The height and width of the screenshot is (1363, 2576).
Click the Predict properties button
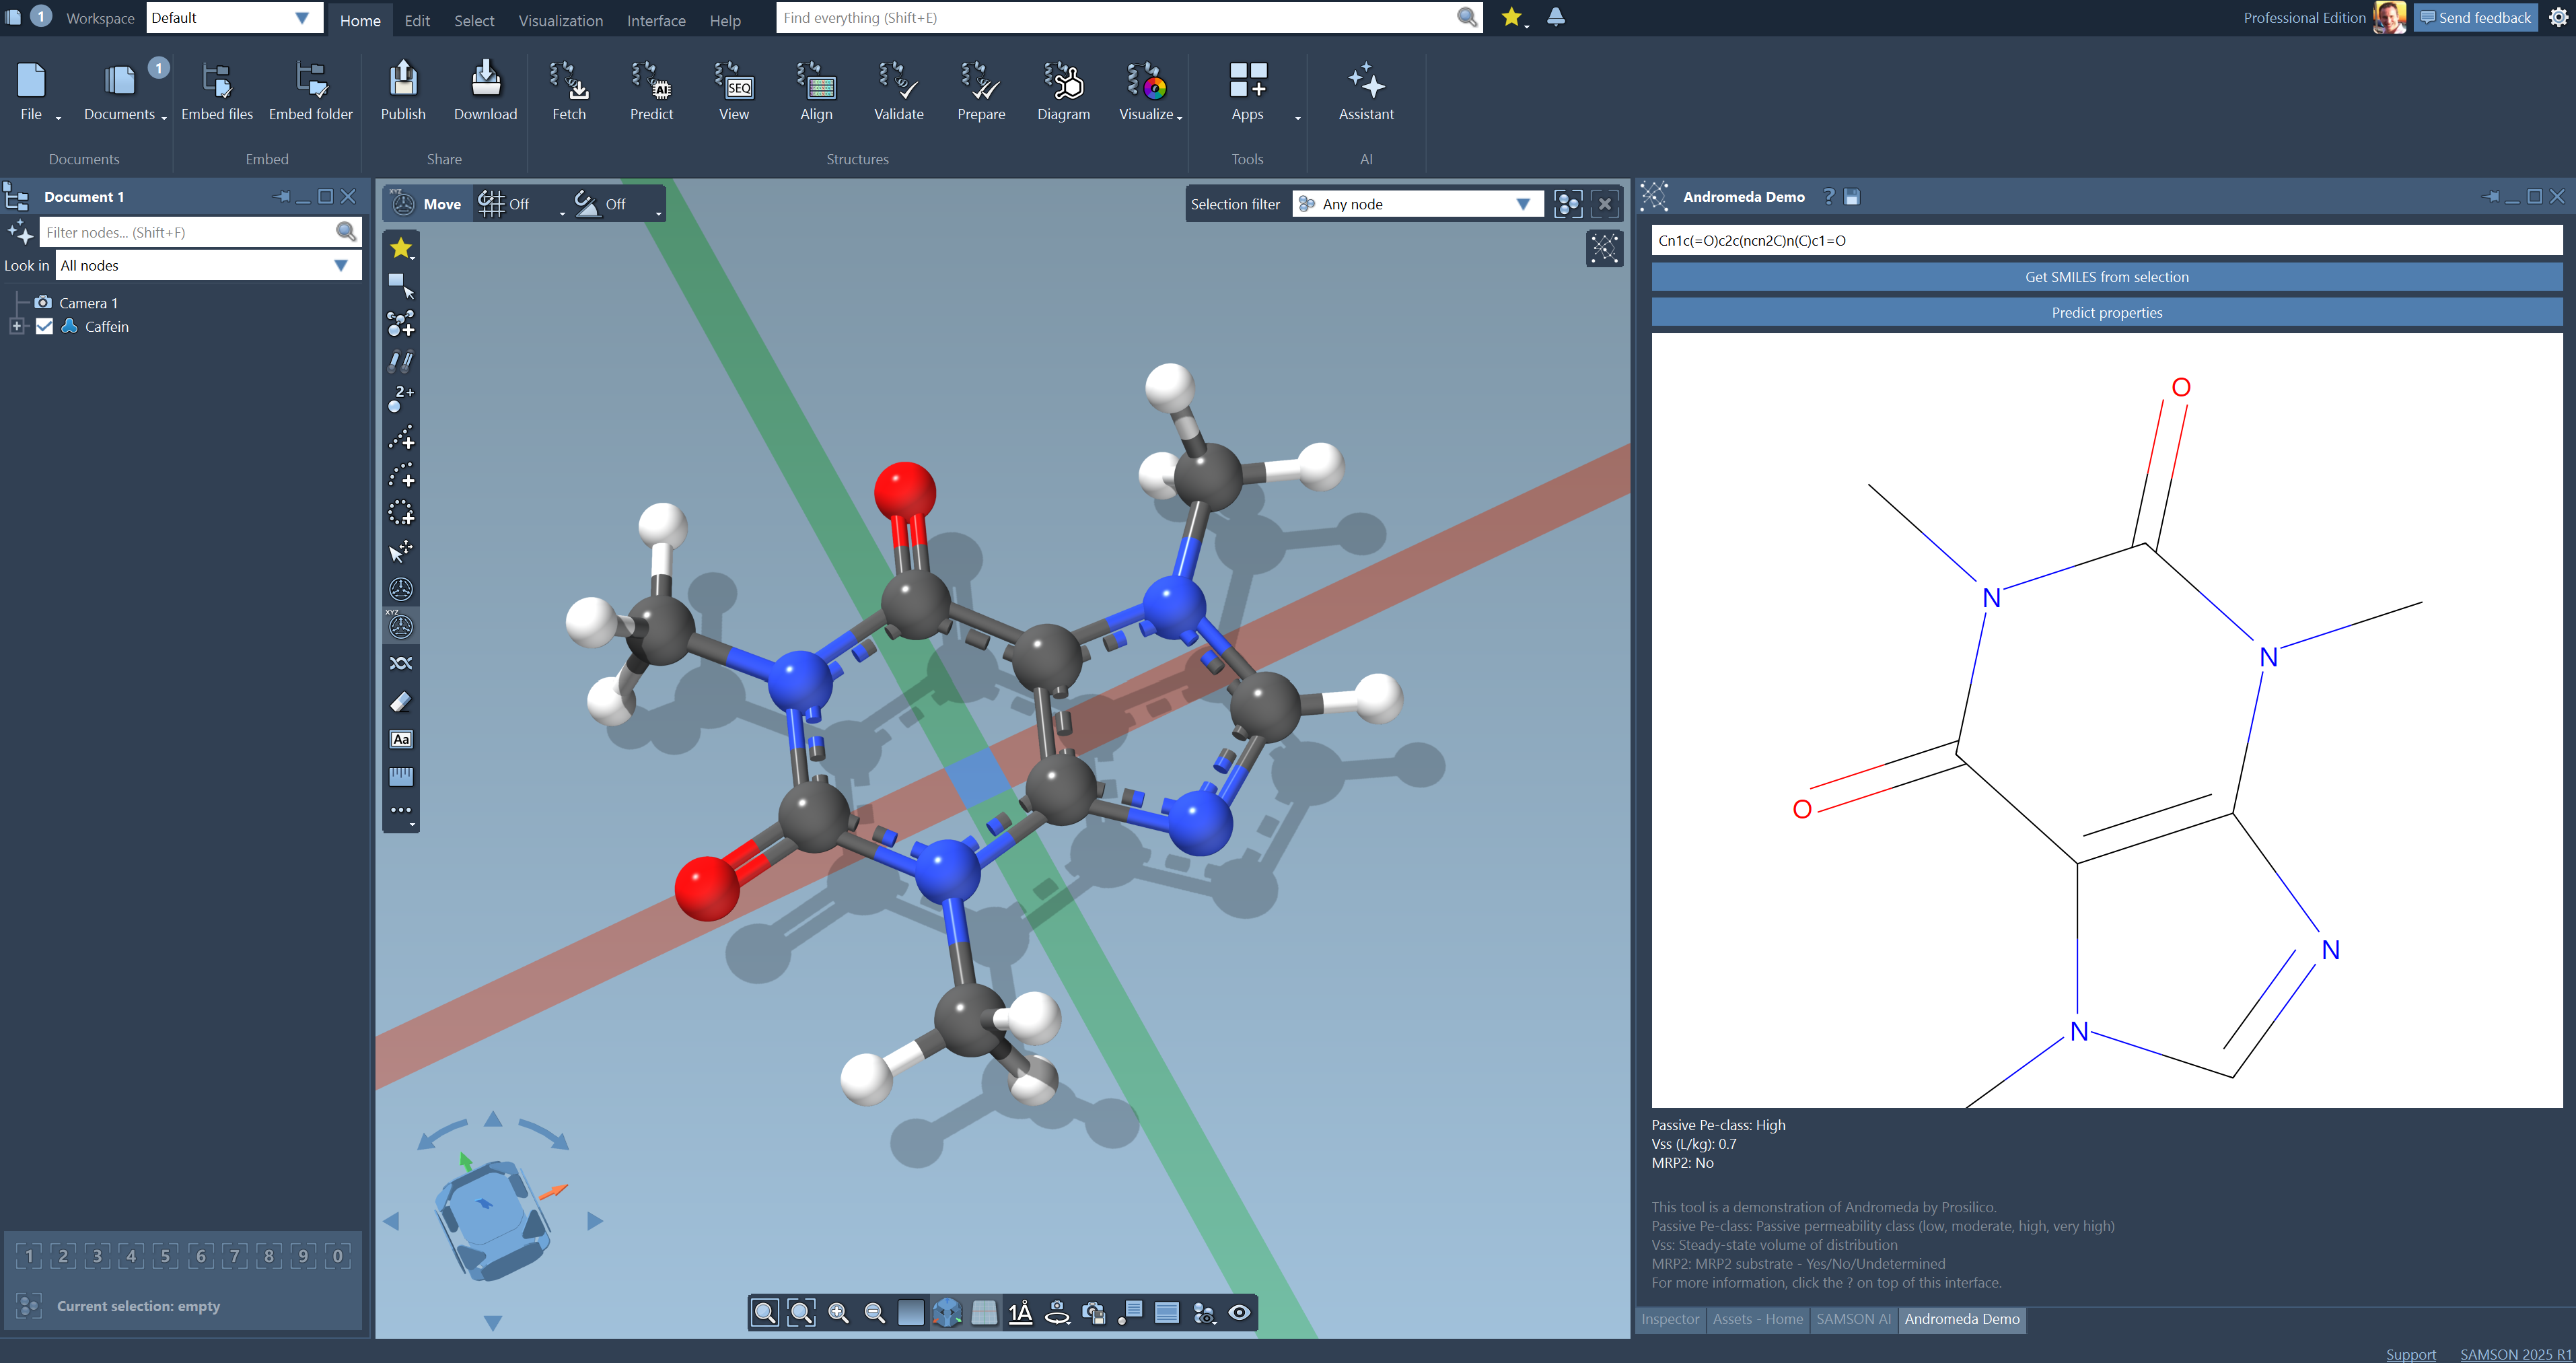point(2106,313)
